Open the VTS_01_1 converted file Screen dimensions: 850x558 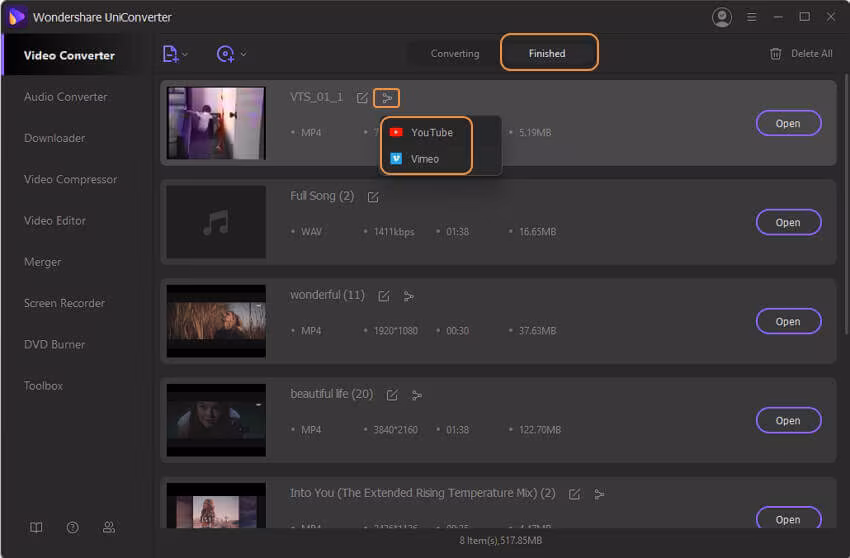(x=788, y=124)
